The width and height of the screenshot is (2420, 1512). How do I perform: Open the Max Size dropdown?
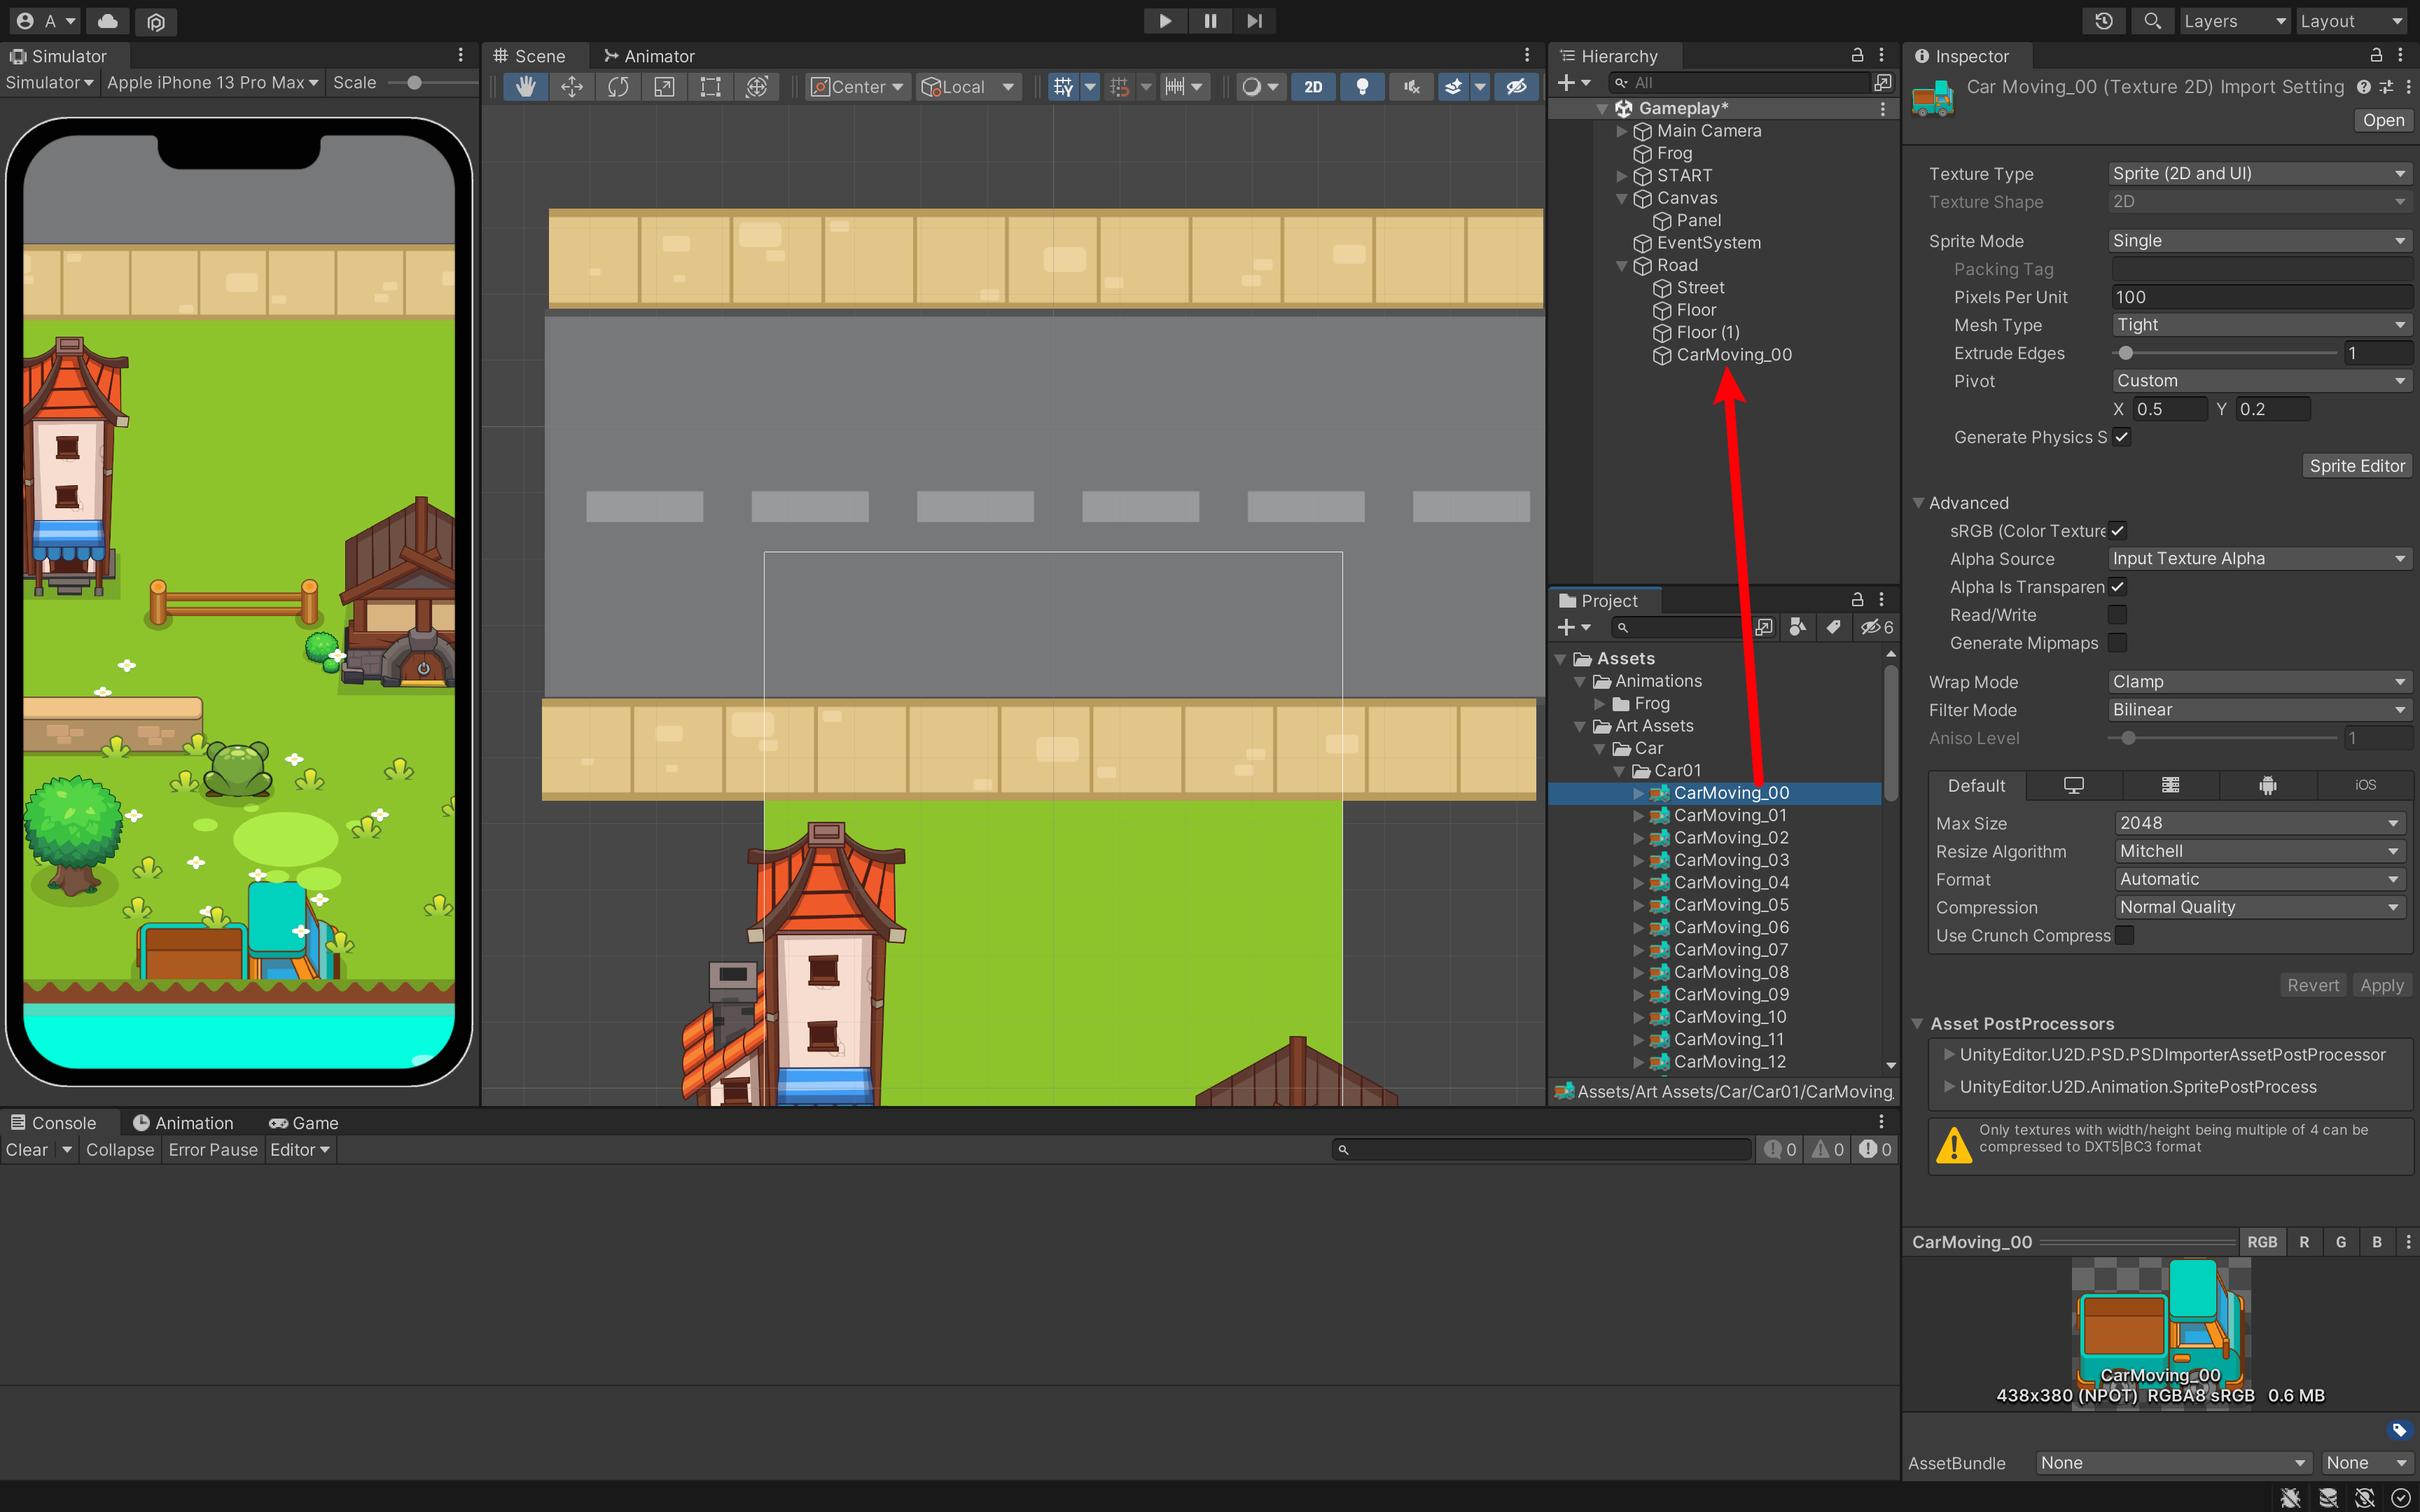[2260, 823]
